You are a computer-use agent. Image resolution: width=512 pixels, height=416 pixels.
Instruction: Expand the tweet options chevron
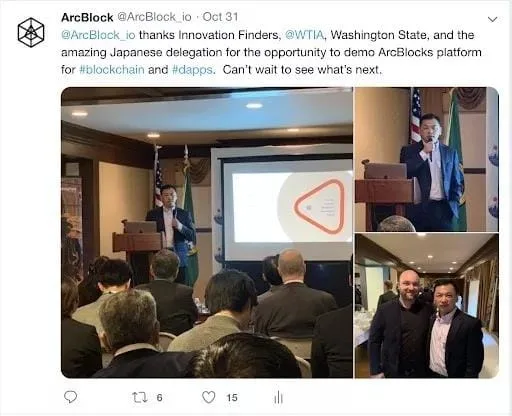[x=492, y=19]
